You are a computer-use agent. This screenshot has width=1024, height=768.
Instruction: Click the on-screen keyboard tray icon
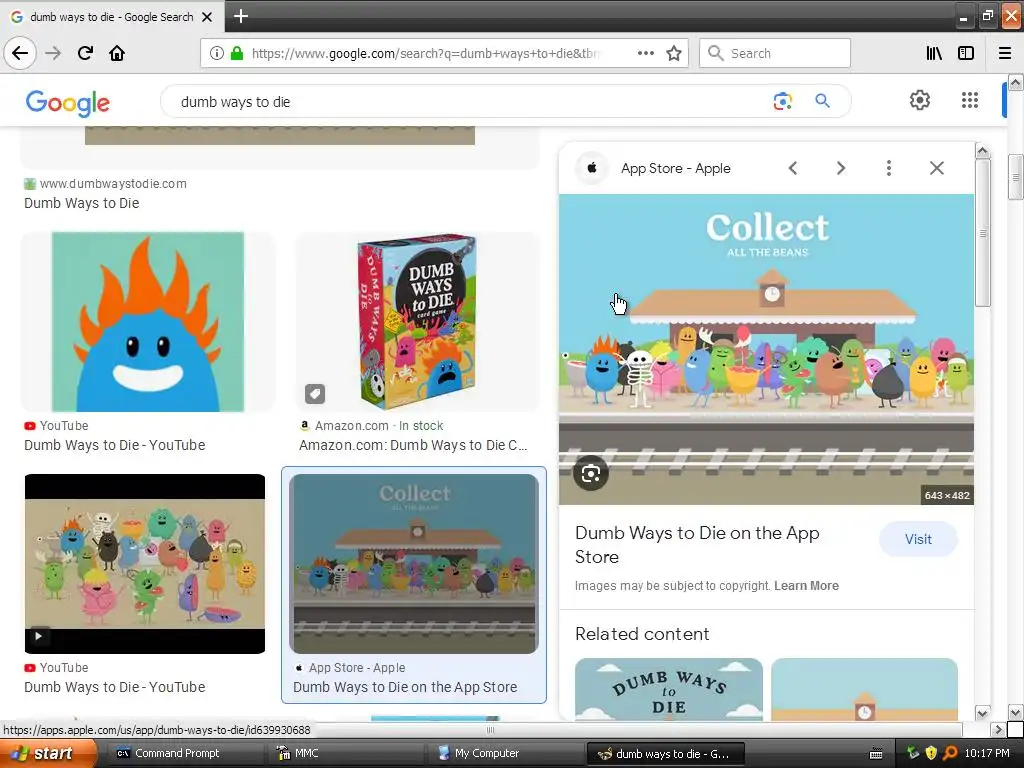pos(876,754)
